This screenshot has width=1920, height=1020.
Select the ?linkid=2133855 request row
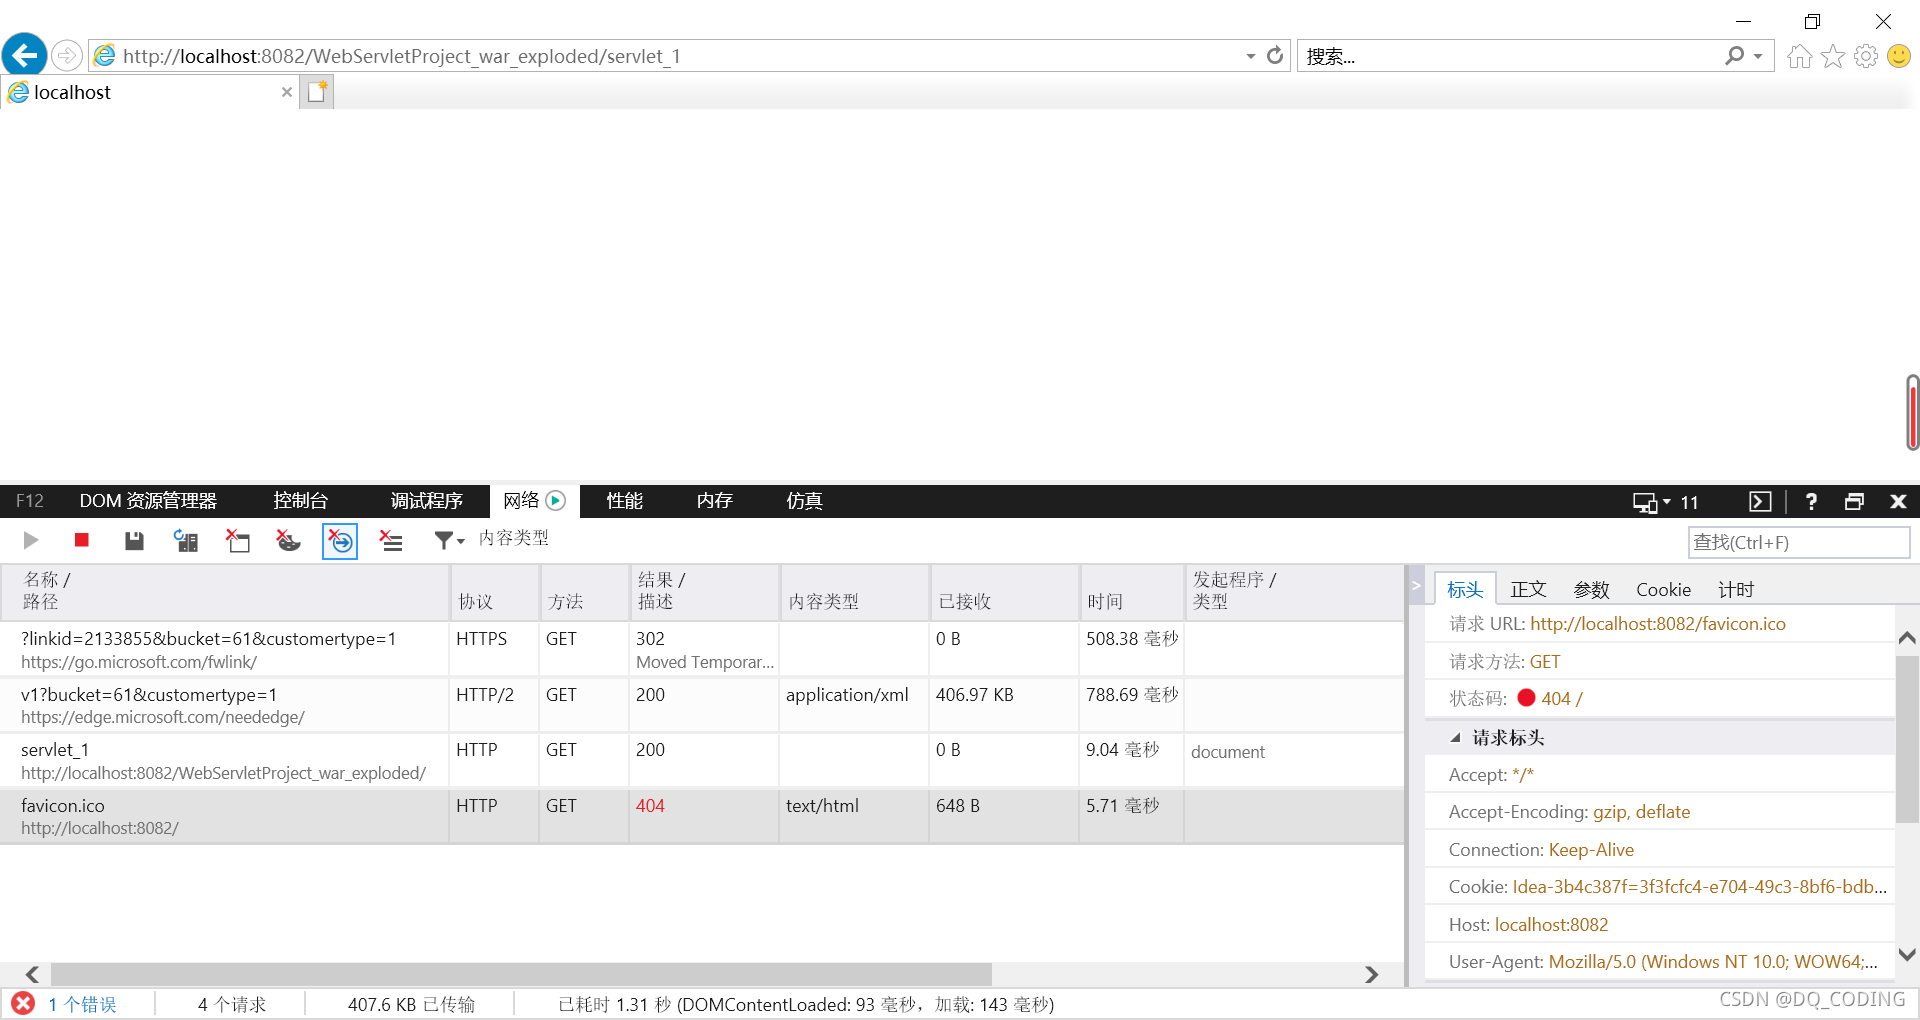(x=702, y=650)
